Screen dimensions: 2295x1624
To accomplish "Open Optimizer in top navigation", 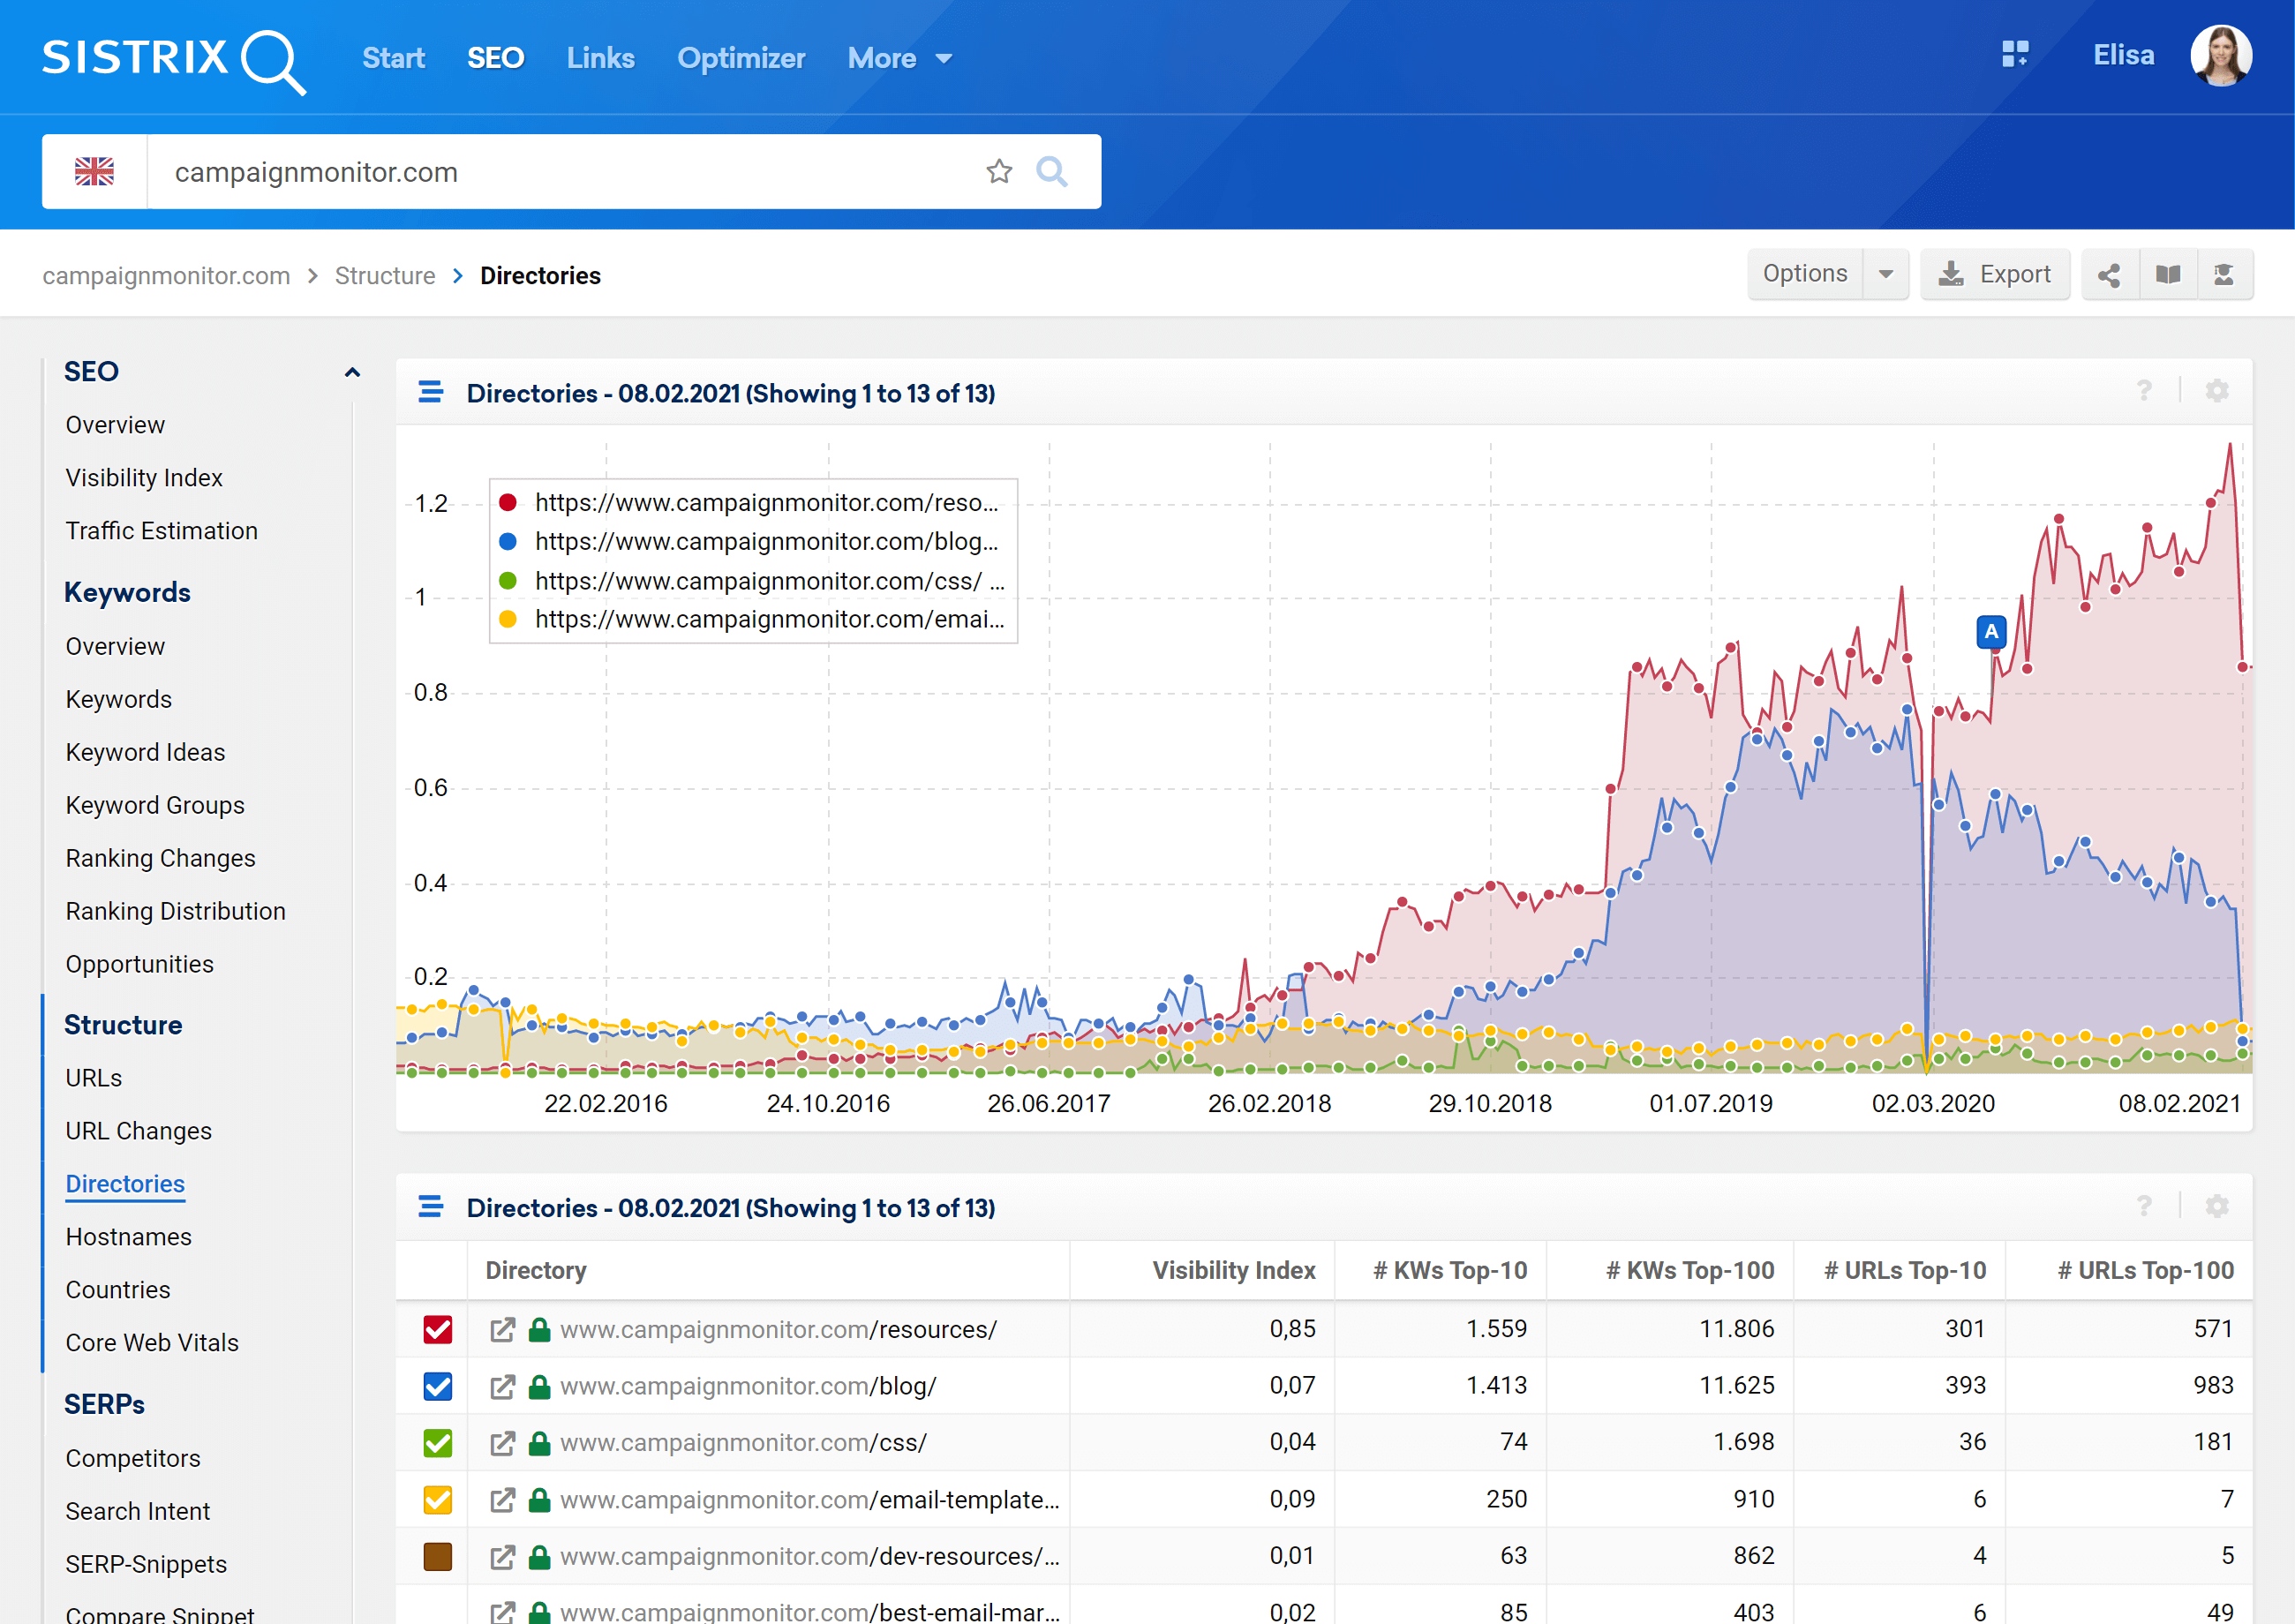I will point(741,59).
